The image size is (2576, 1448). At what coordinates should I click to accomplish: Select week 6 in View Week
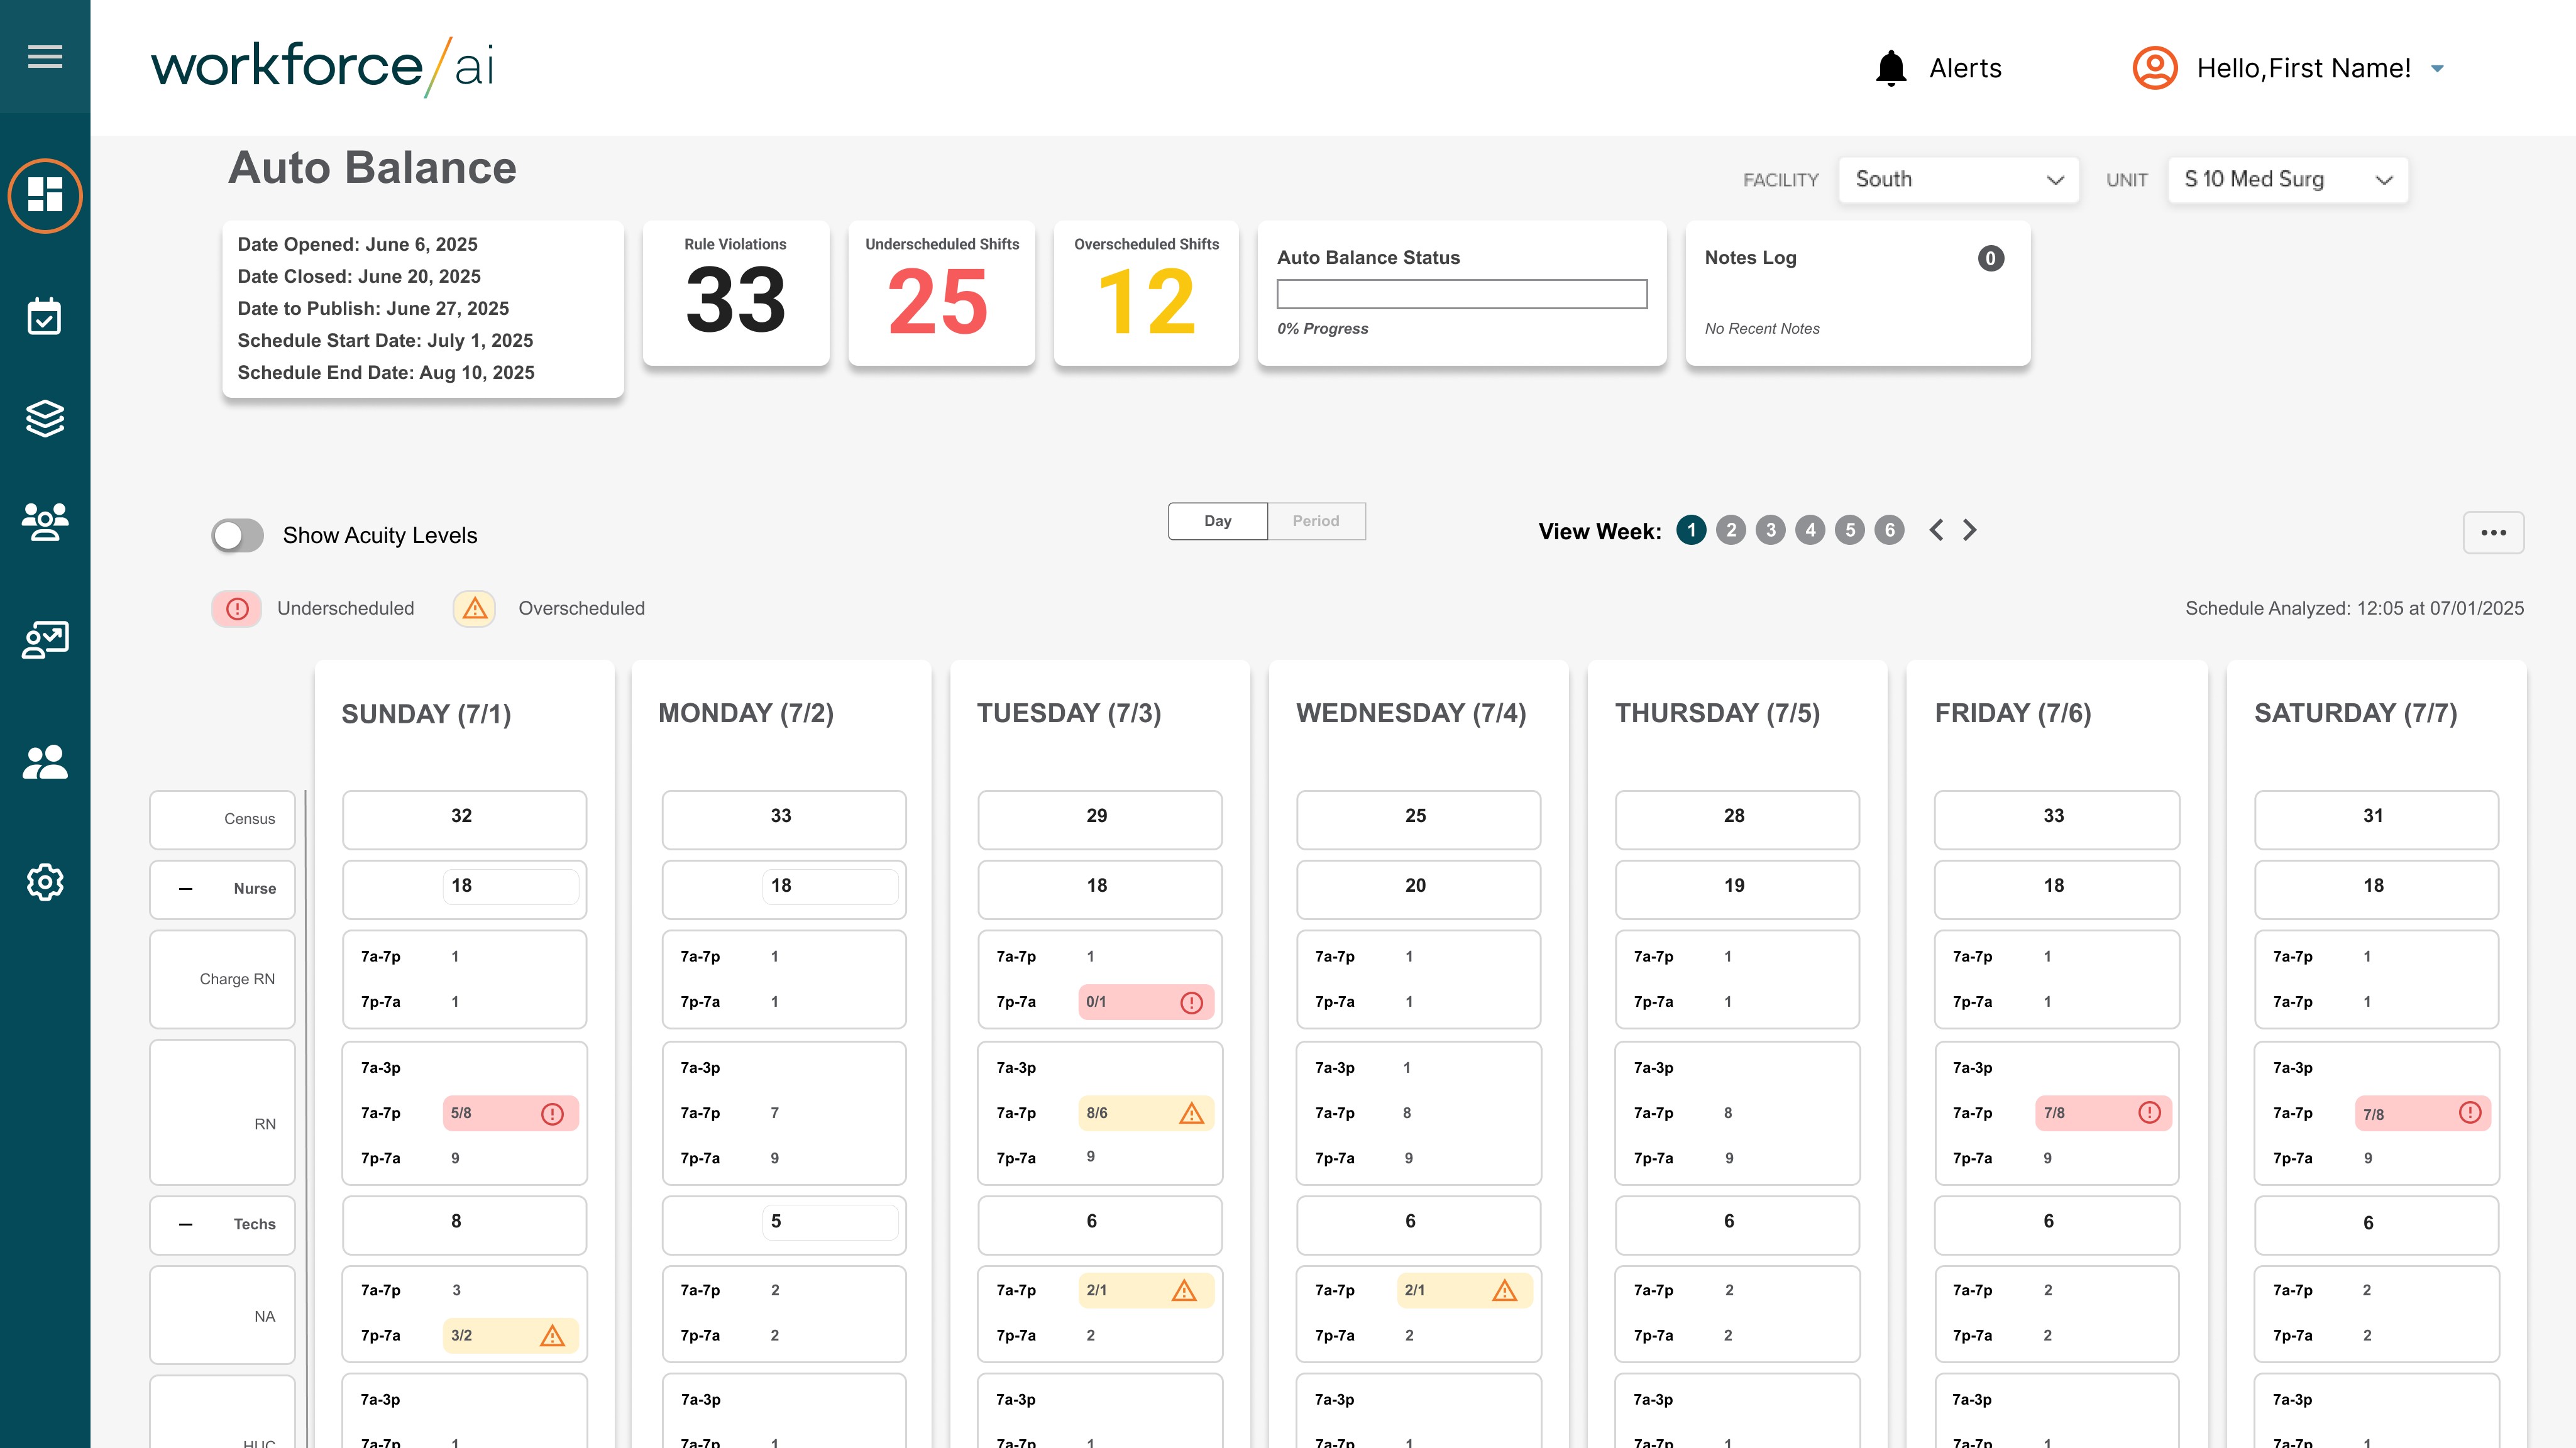(x=1889, y=530)
